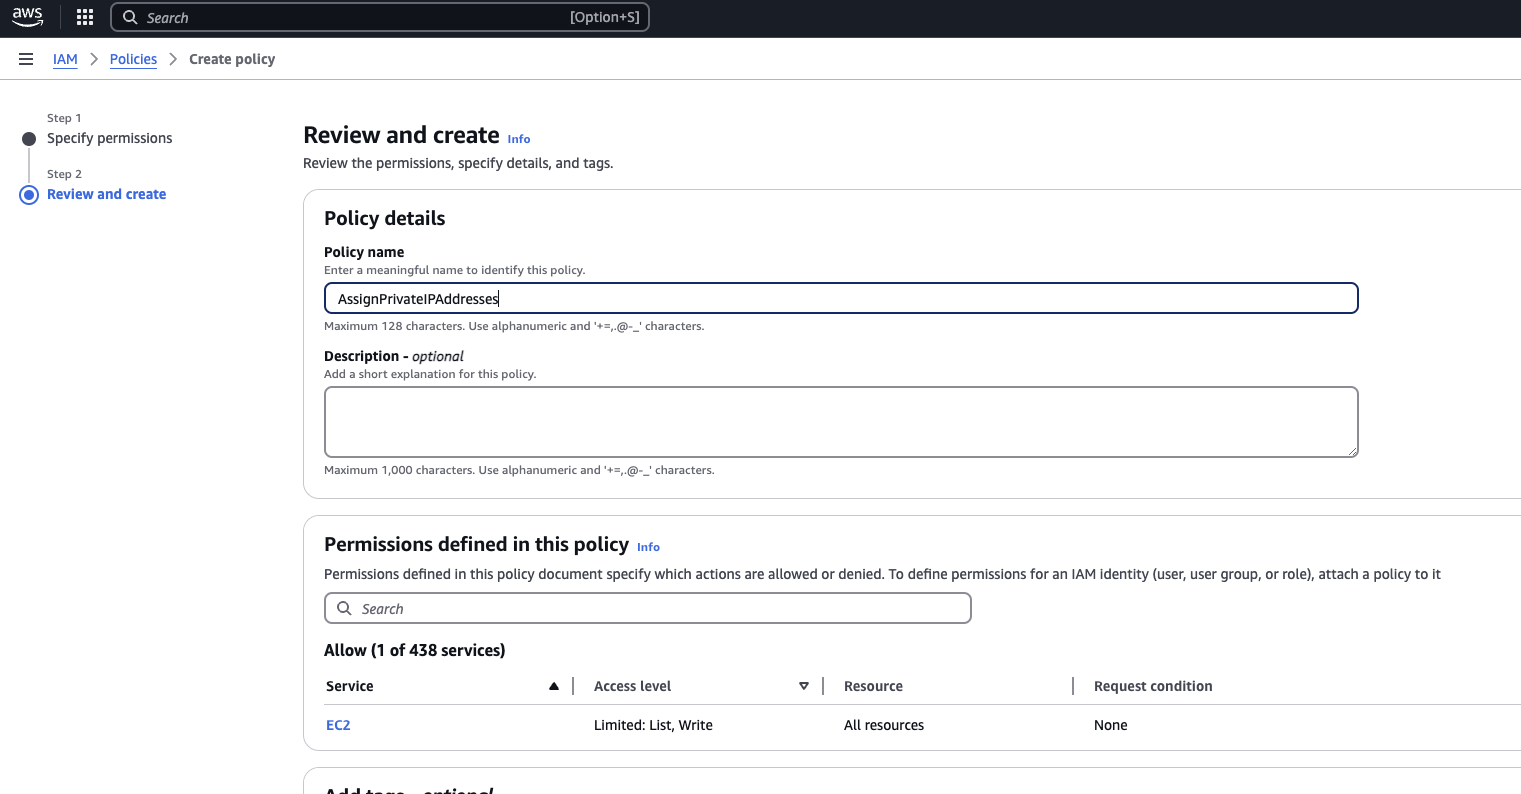Open the EC2 service link
This screenshot has height=794, width=1521.
(338, 725)
